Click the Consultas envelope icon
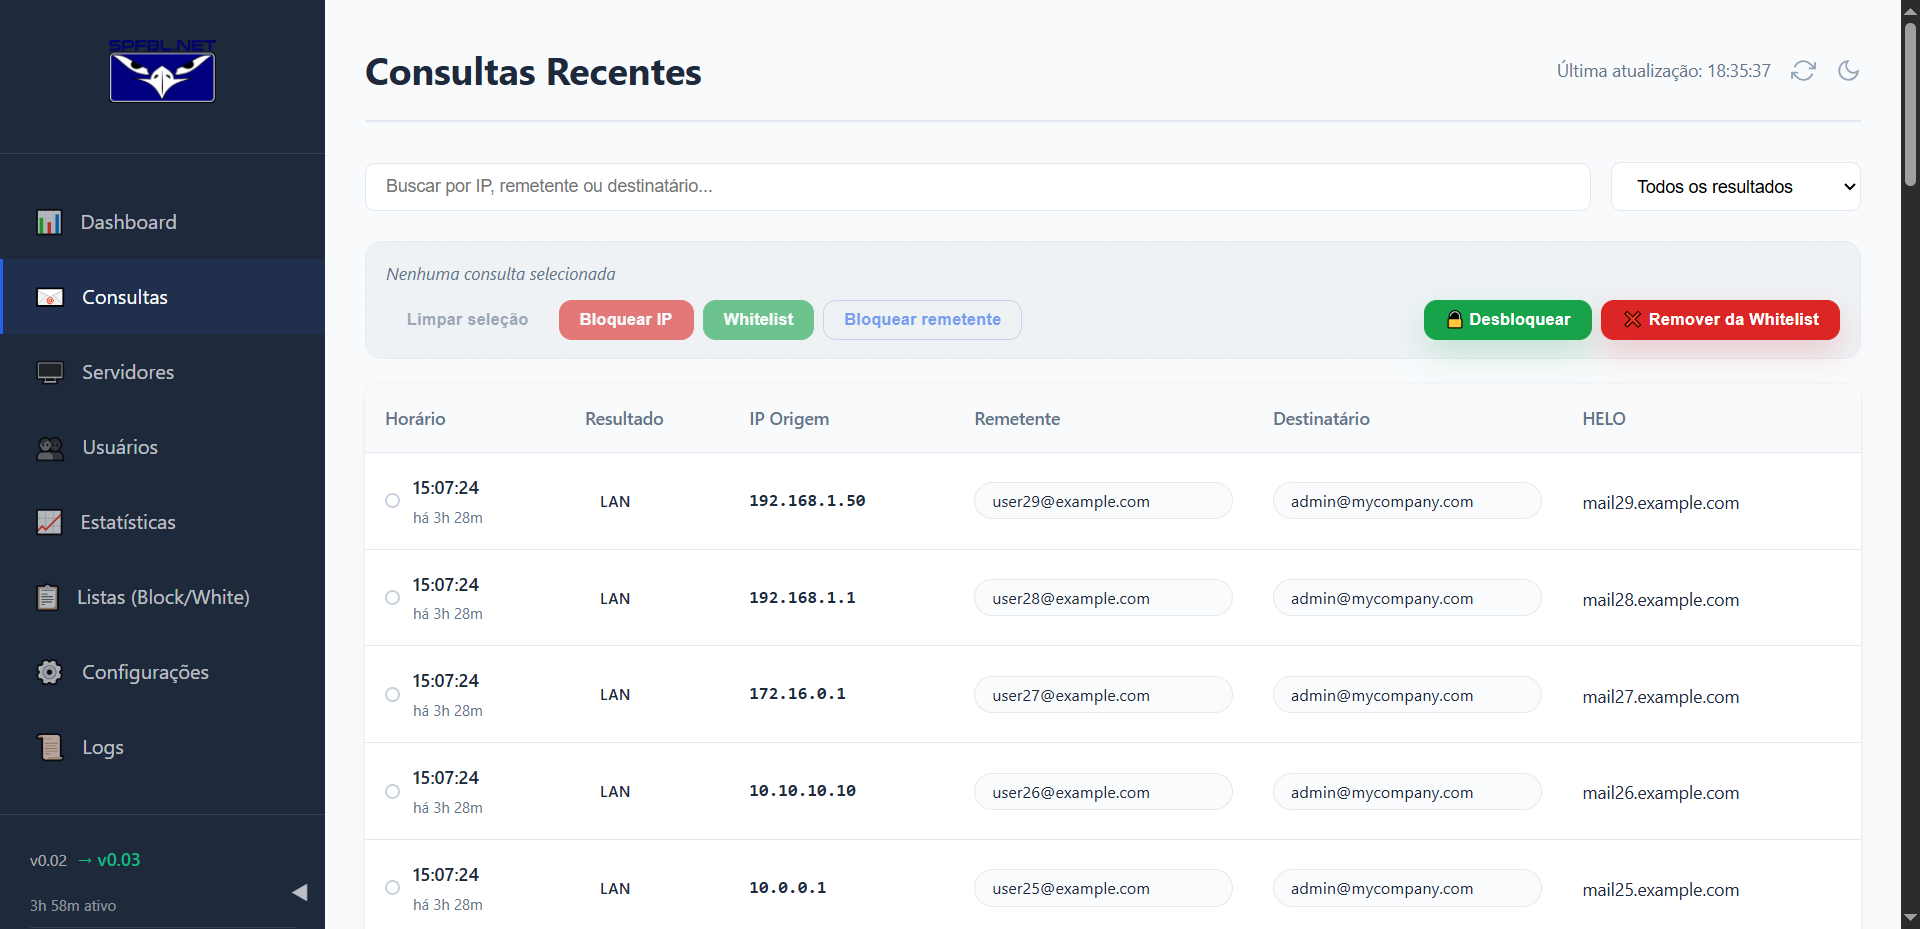The image size is (1920, 929). tap(50, 297)
